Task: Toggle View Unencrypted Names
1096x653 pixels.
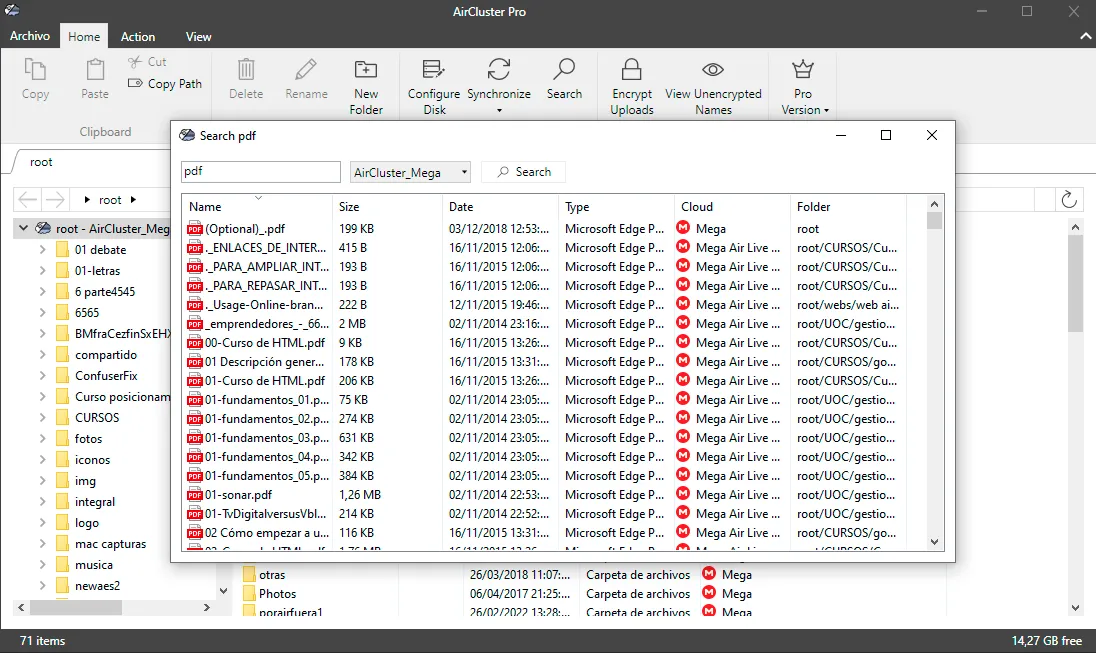Action: (713, 87)
